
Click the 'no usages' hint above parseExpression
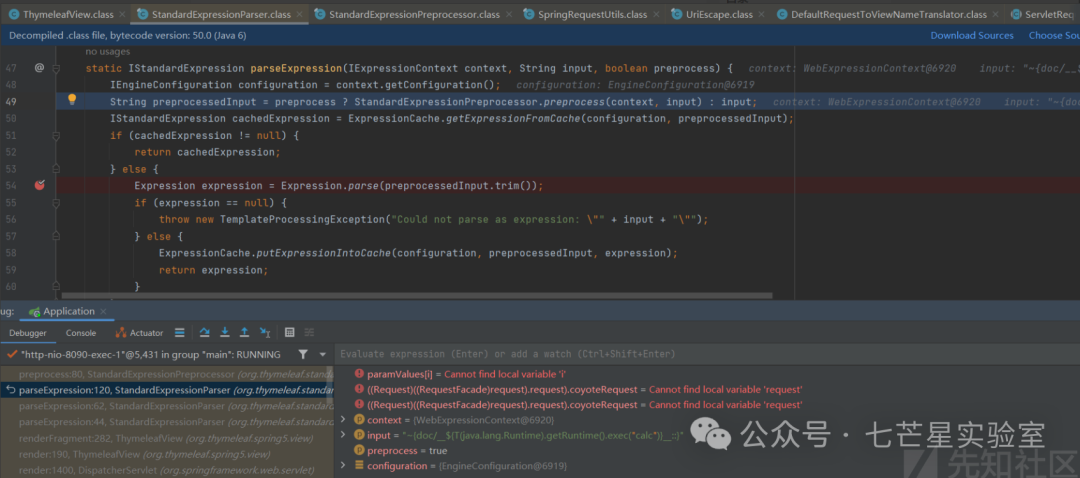pos(107,52)
